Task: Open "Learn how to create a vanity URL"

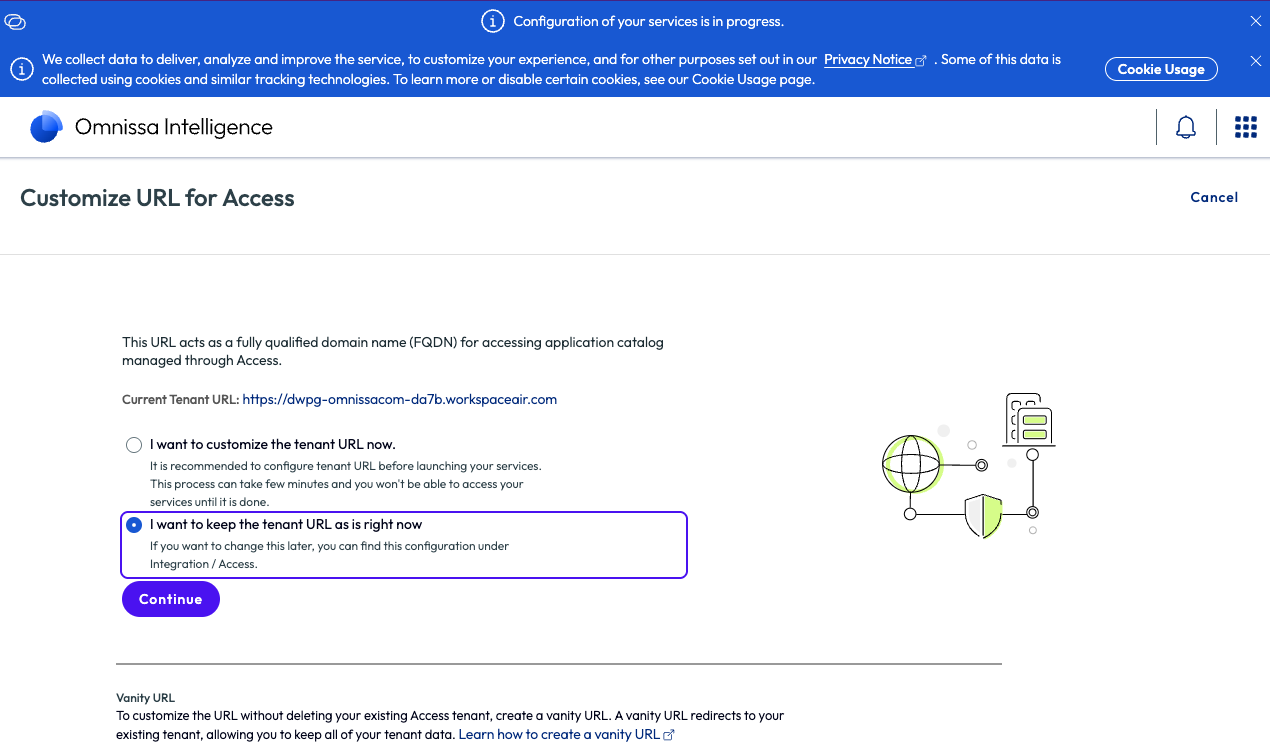Action: (x=558, y=735)
